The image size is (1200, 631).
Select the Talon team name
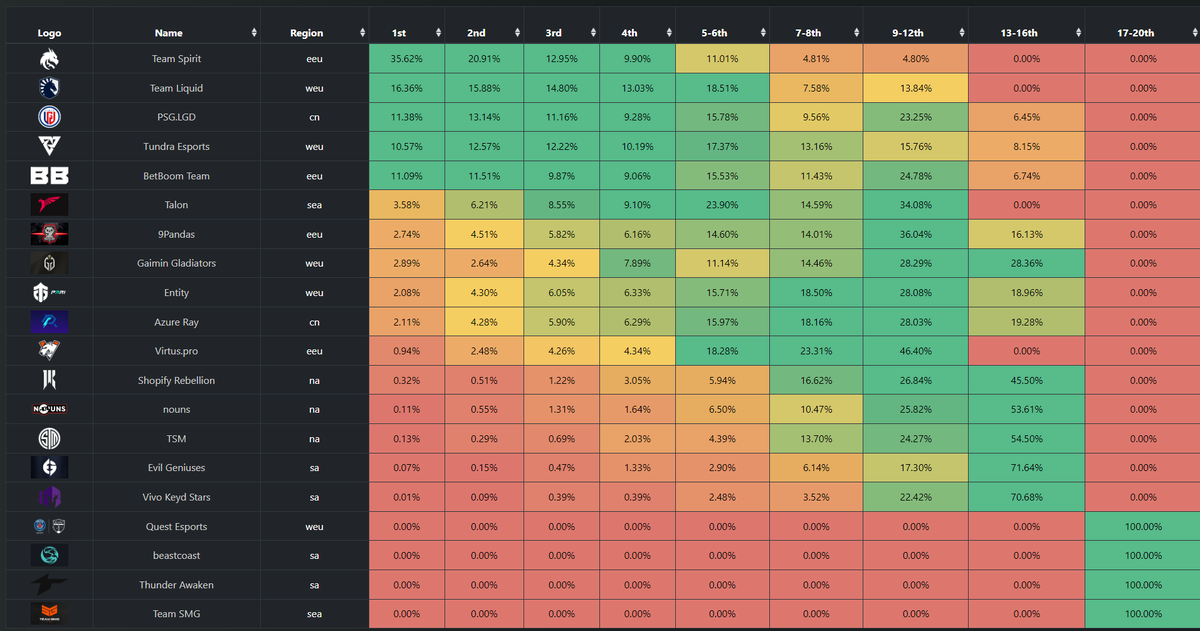coord(176,205)
